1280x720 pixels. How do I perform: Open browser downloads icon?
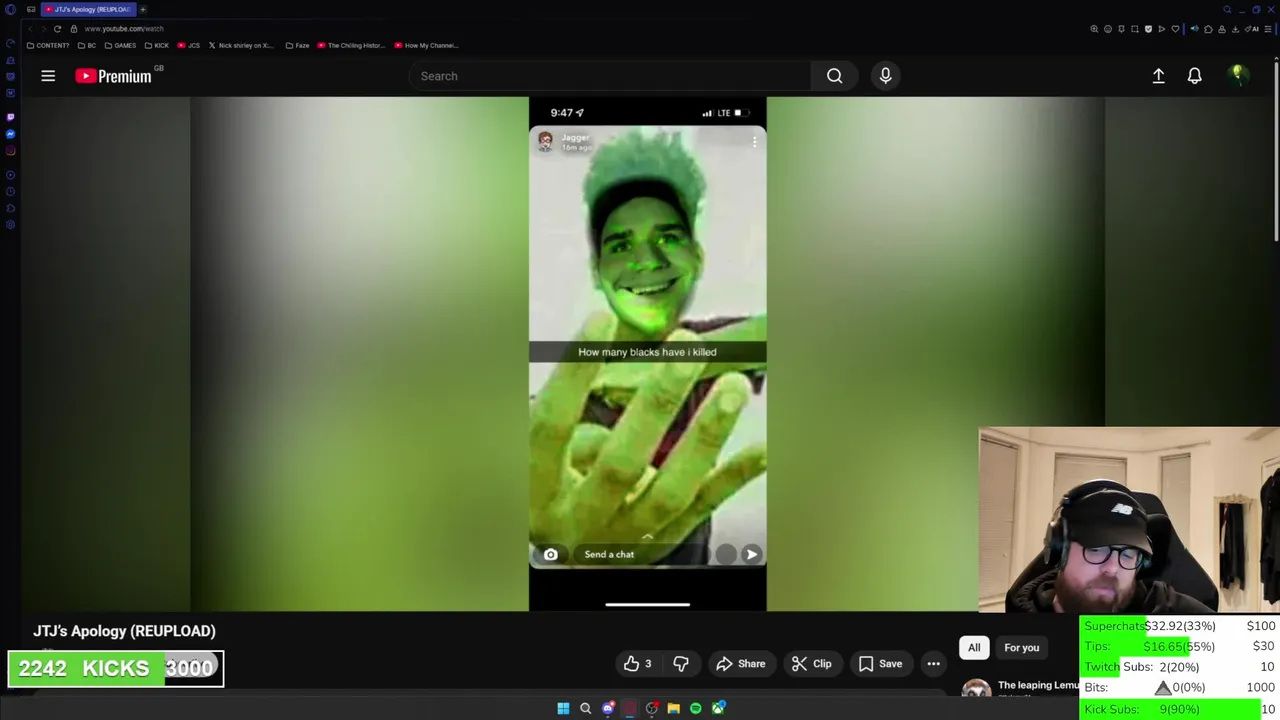(x=1235, y=29)
